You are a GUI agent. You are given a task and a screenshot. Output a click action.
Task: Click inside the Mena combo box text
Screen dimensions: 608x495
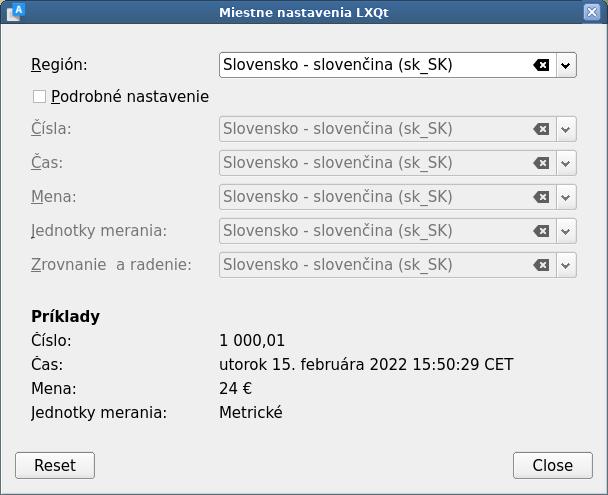(x=375, y=197)
